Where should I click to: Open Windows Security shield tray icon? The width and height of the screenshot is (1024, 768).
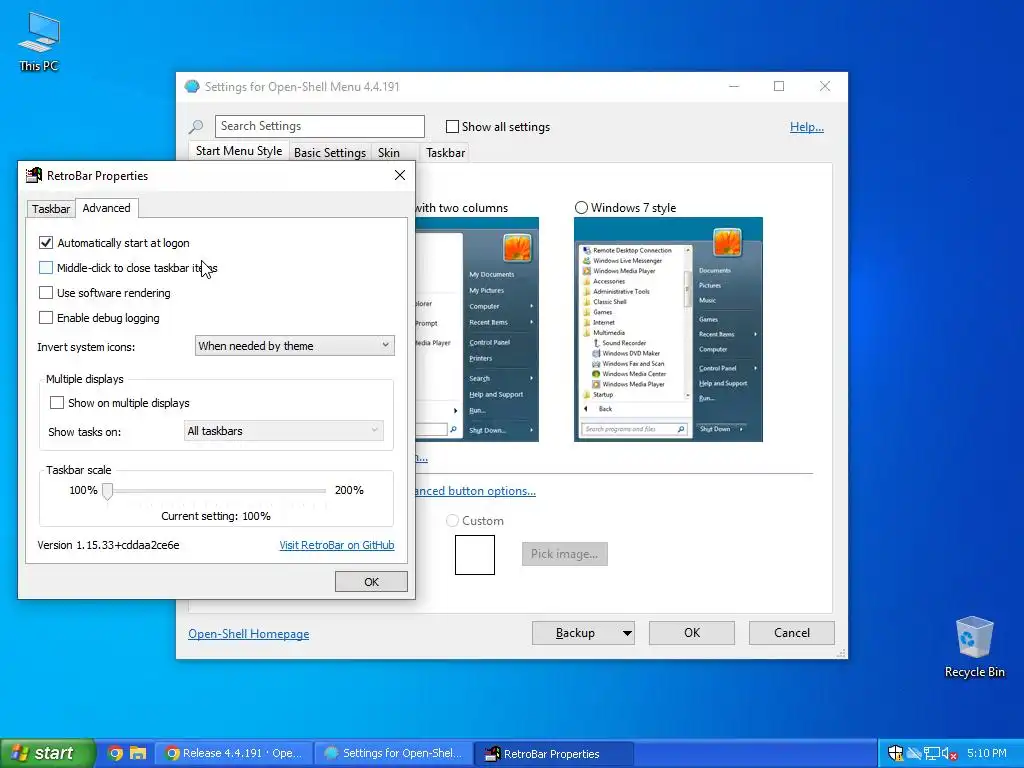point(895,753)
